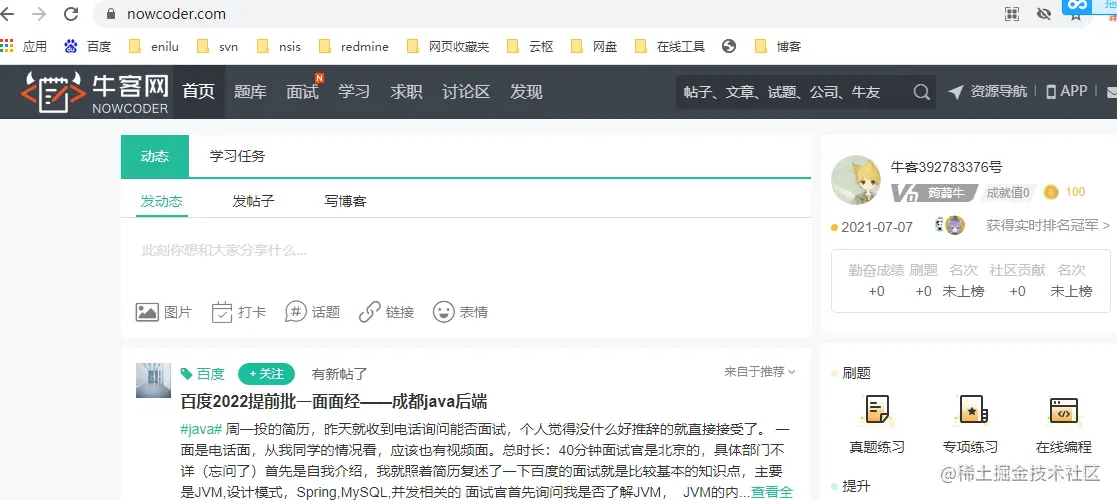Click the crossed-eye icon in address bar
Screen dimensions: 1117x500
[x=1044, y=14]
